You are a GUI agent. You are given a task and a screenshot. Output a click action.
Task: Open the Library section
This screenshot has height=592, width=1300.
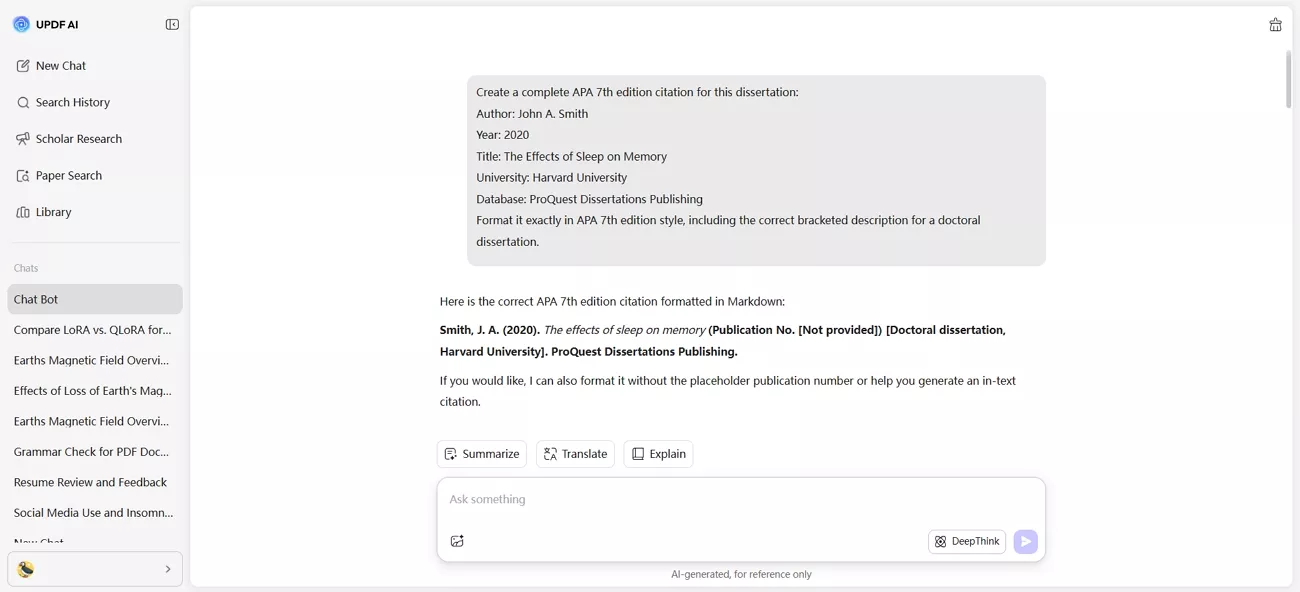[x=55, y=211]
